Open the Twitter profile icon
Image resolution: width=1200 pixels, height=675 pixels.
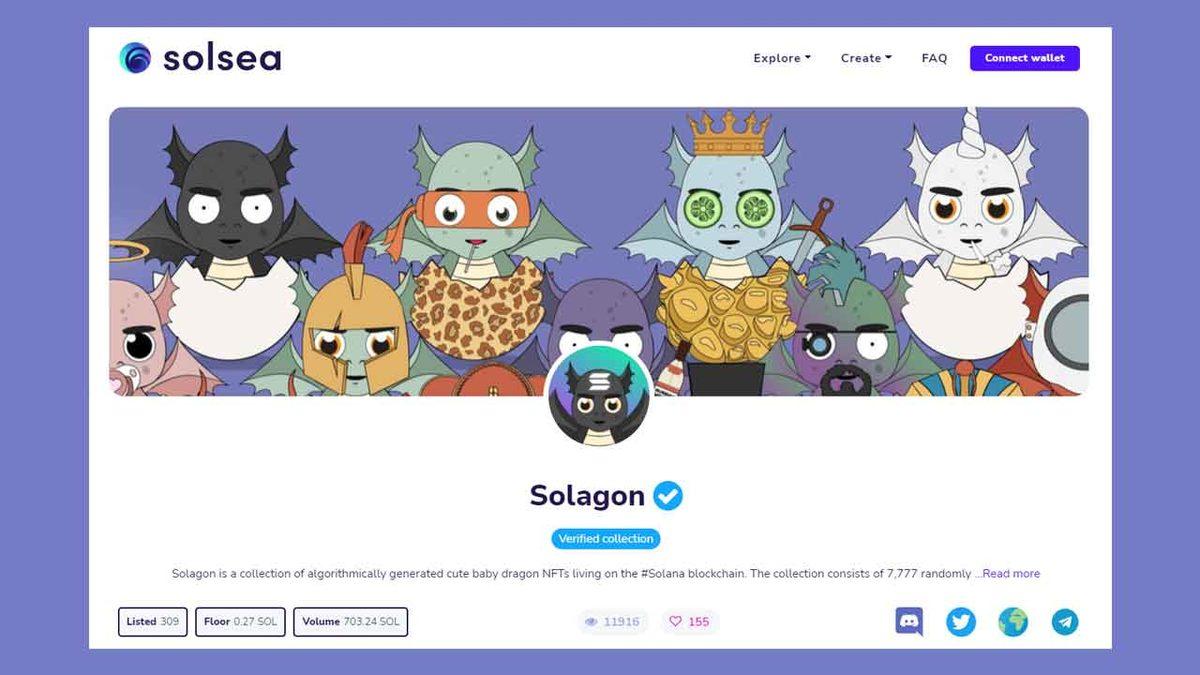(961, 622)
